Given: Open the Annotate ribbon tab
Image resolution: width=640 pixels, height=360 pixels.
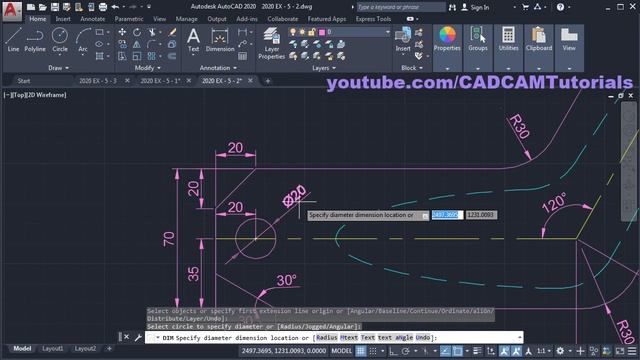Looking at the screenshot, I should (92, 19).
